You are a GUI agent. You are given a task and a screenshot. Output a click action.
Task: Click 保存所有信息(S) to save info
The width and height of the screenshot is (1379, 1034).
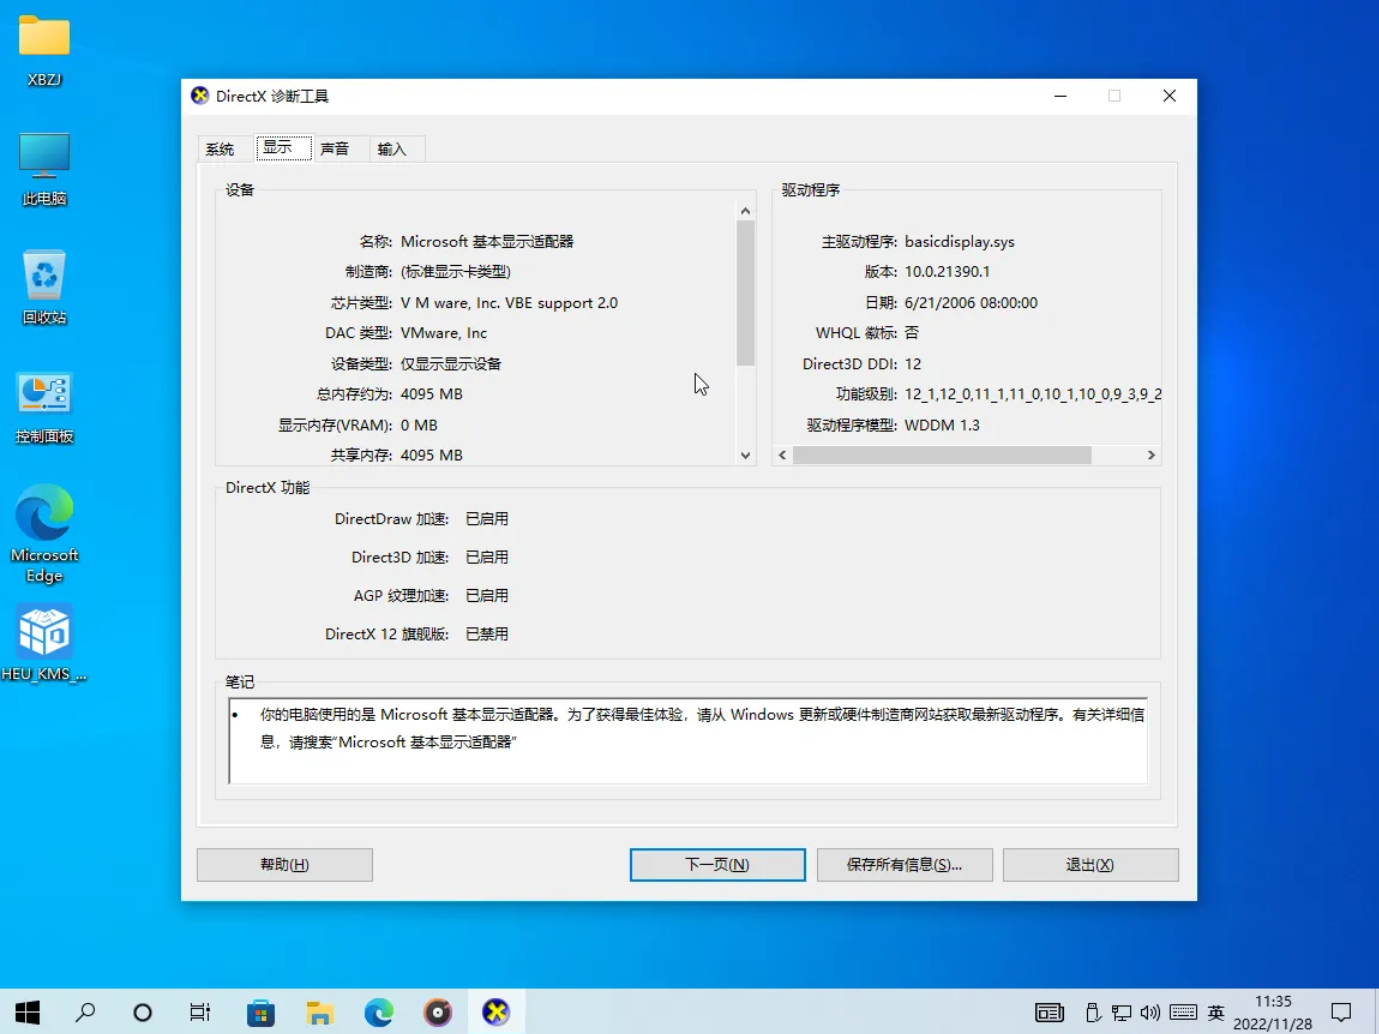pos(903,864)
